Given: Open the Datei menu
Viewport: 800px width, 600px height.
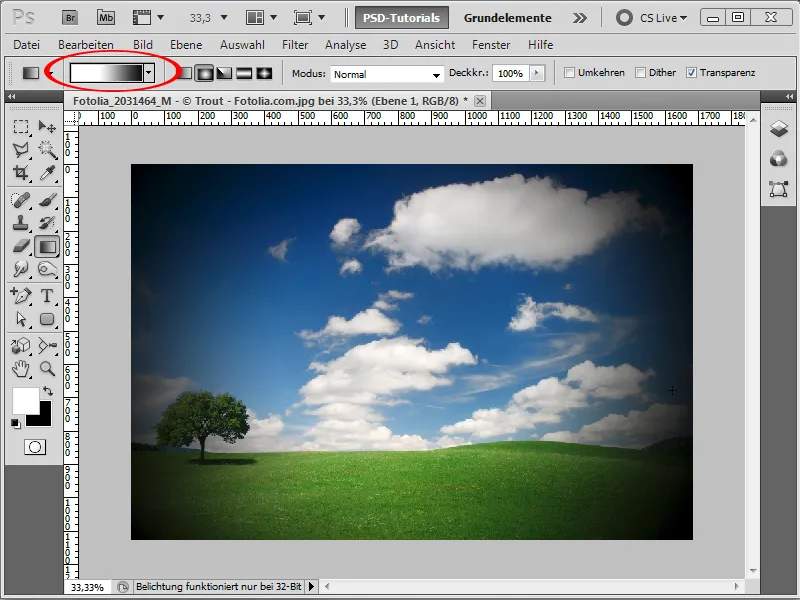Looking at the screenshot, I should coord(27,45).
